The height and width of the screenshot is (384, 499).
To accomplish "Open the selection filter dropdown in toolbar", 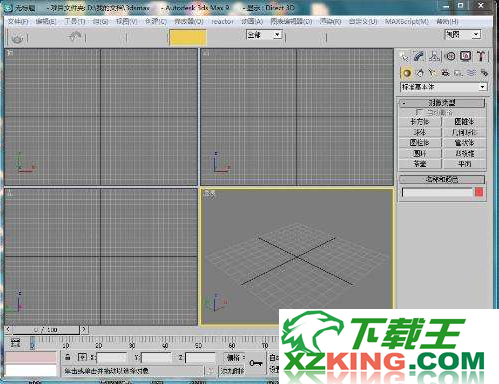I will (264, 34).
